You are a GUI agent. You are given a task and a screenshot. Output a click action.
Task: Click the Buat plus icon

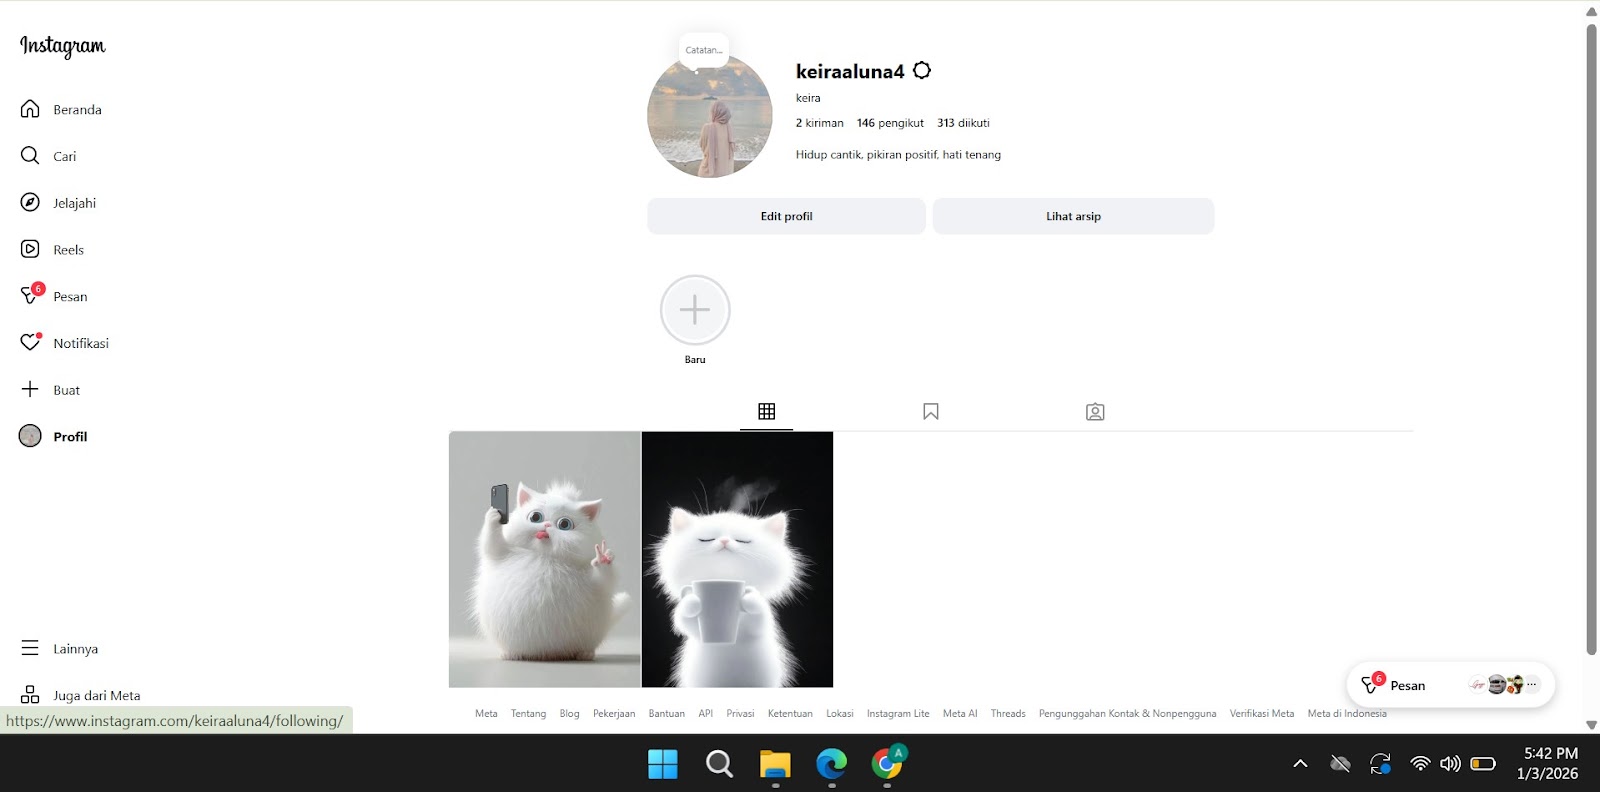[30, 389]
